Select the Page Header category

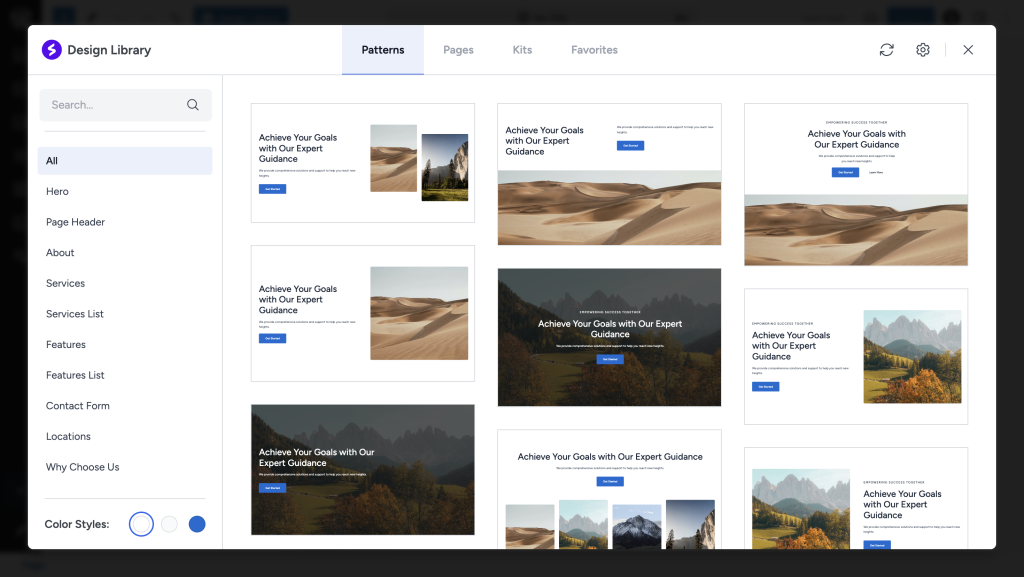click(73, 221)
